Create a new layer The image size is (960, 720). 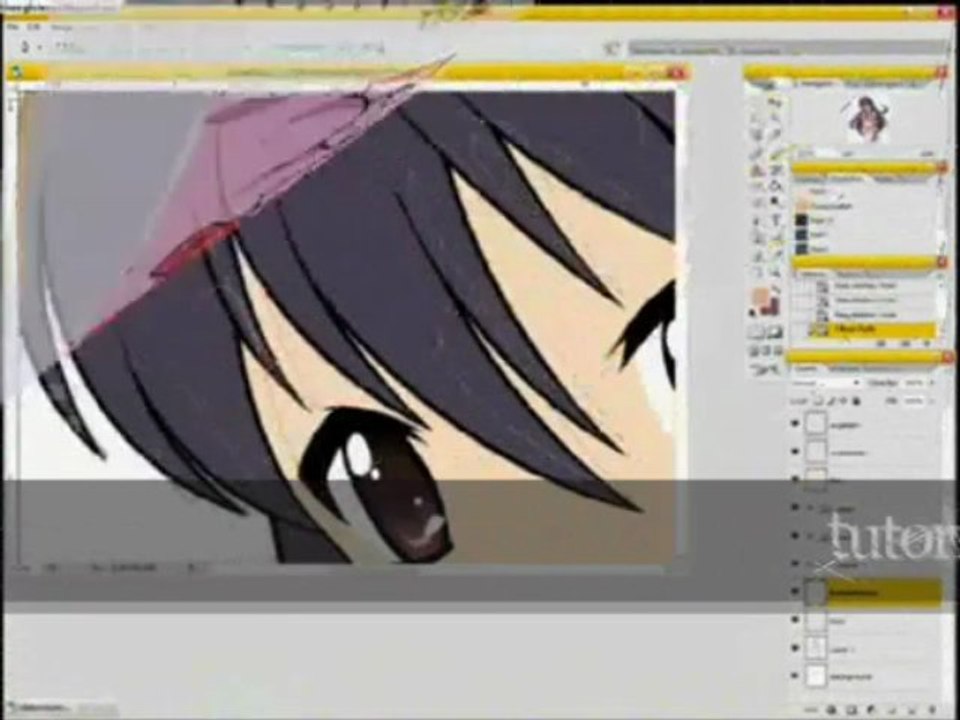tap(912, 710)
